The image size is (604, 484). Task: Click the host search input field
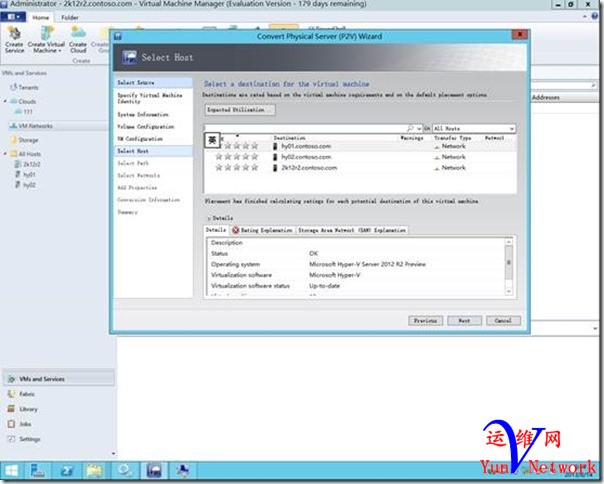click(304, 128)
